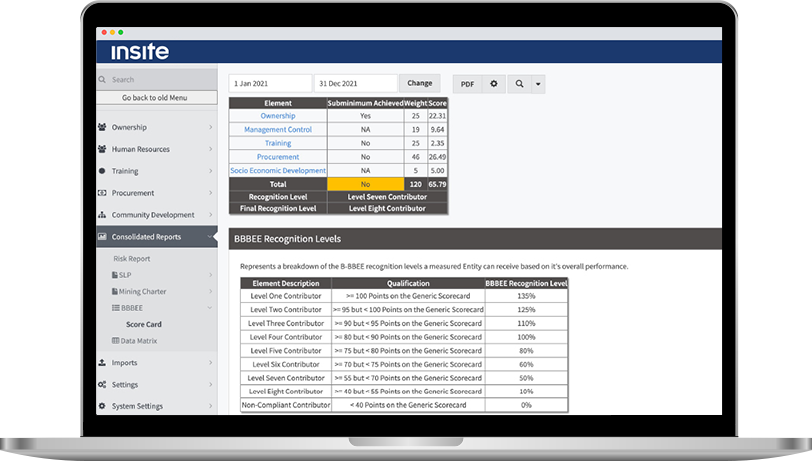Click the settings gear icon beside PDF
Viewport: 812px width, 461px height.
tap(493, 84)
